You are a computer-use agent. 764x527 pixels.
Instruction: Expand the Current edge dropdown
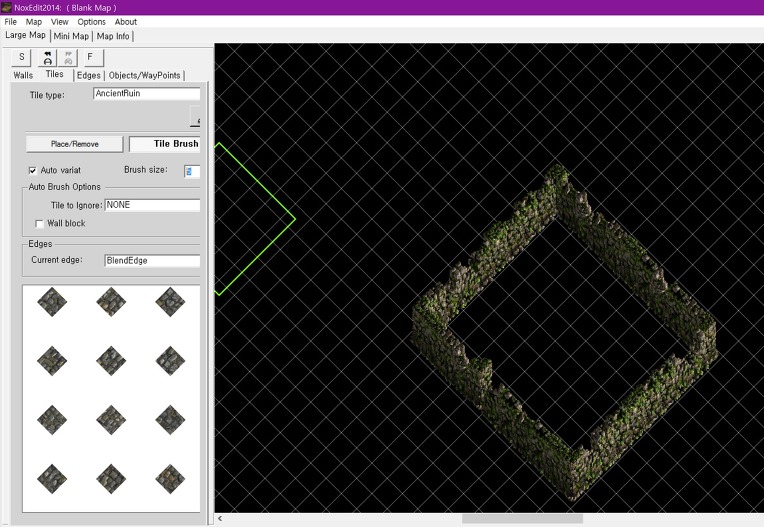[152, 260]
